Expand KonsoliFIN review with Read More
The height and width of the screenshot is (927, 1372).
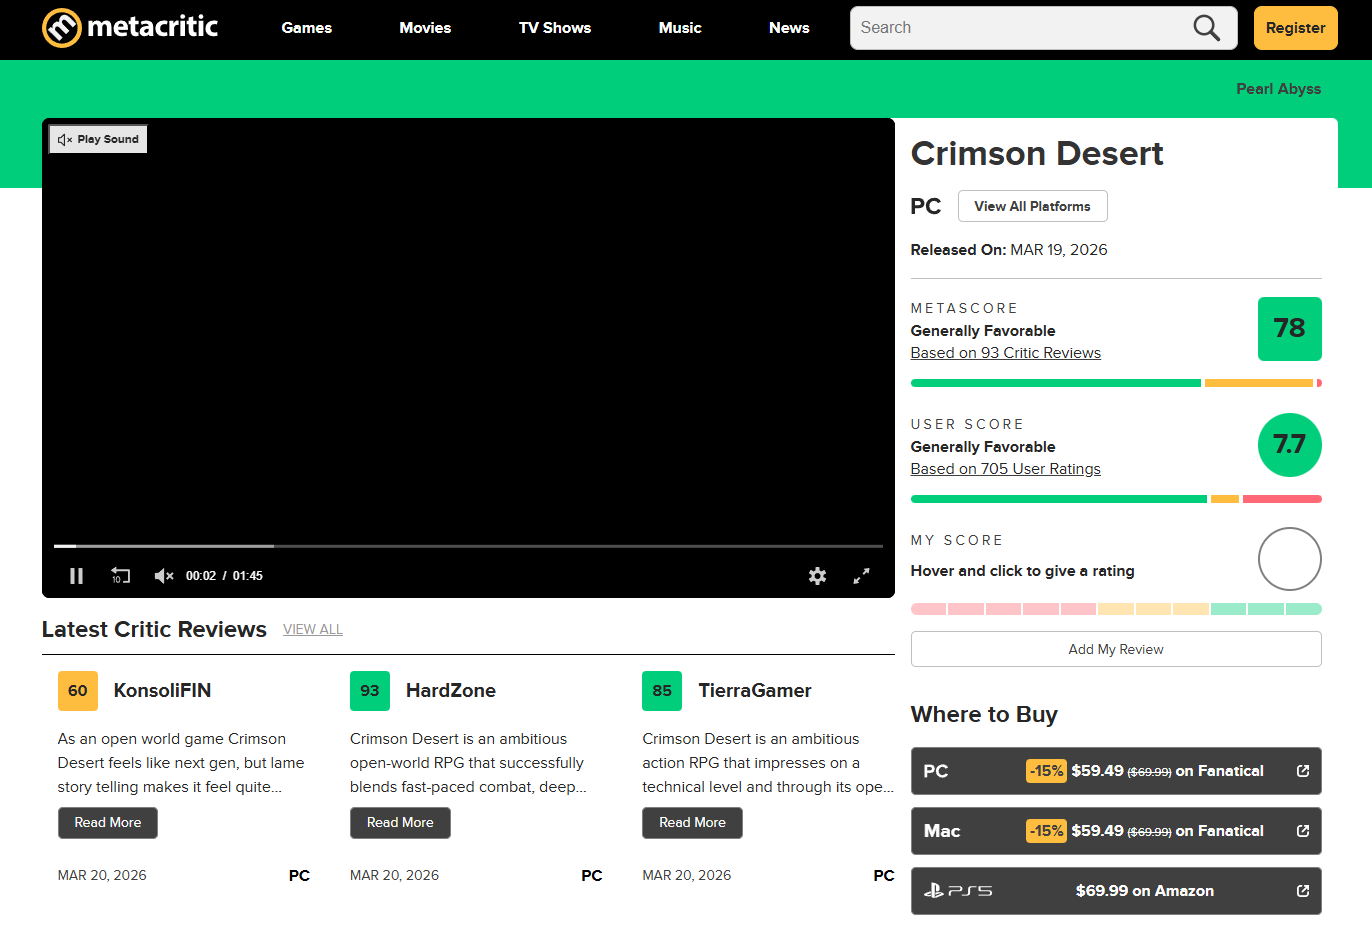pyautogui.click(x=108, y=823)
